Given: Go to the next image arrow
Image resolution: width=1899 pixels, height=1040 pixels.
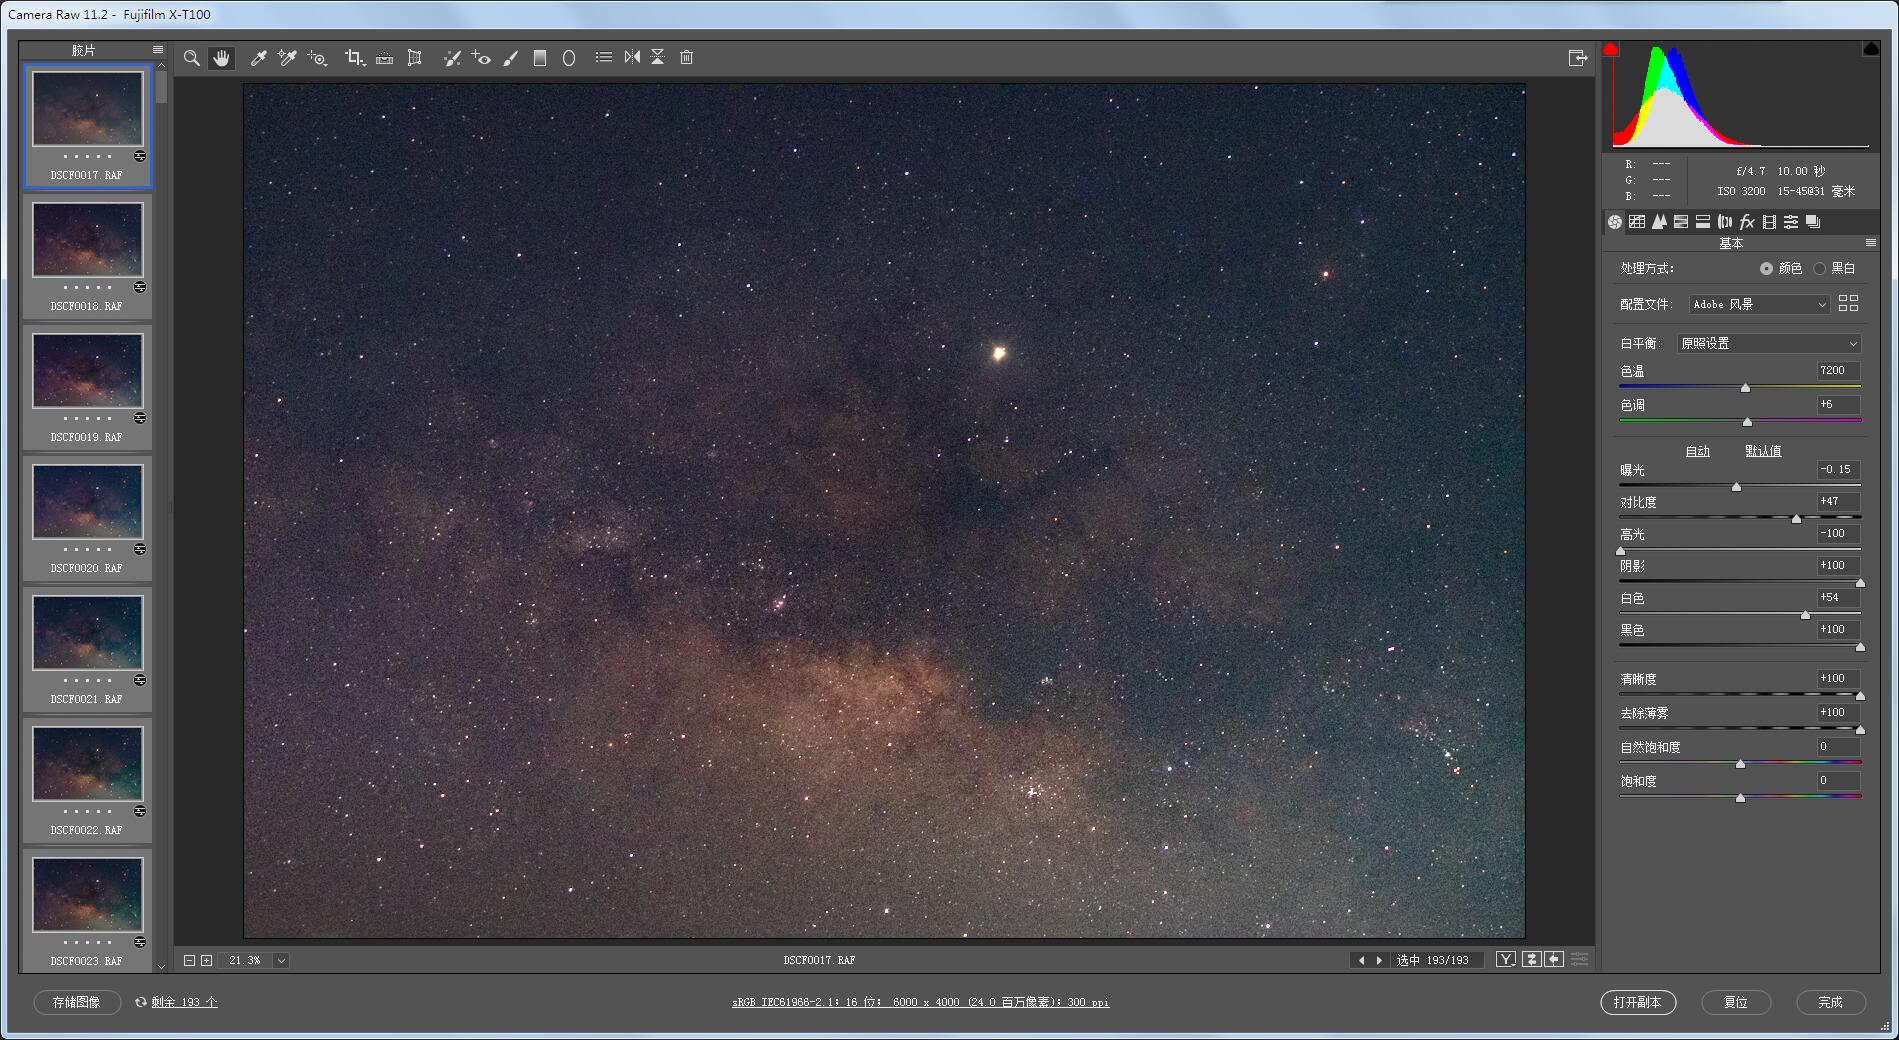Looking at the screenshot, I should (1379, 960).
